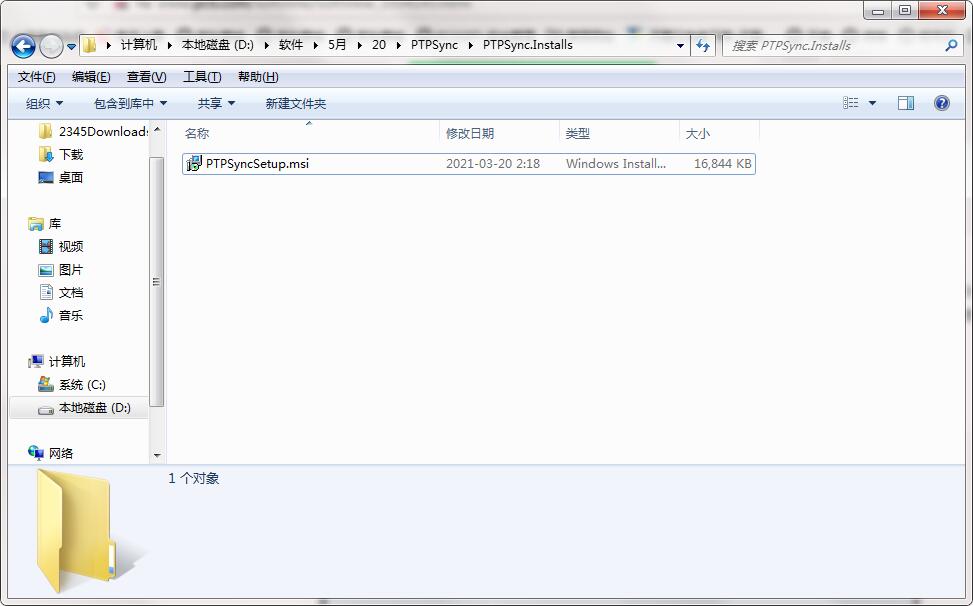Open the 组织 dropdown
The height and width of the screenshot is (606, 973).
click(x=44, y=104)
